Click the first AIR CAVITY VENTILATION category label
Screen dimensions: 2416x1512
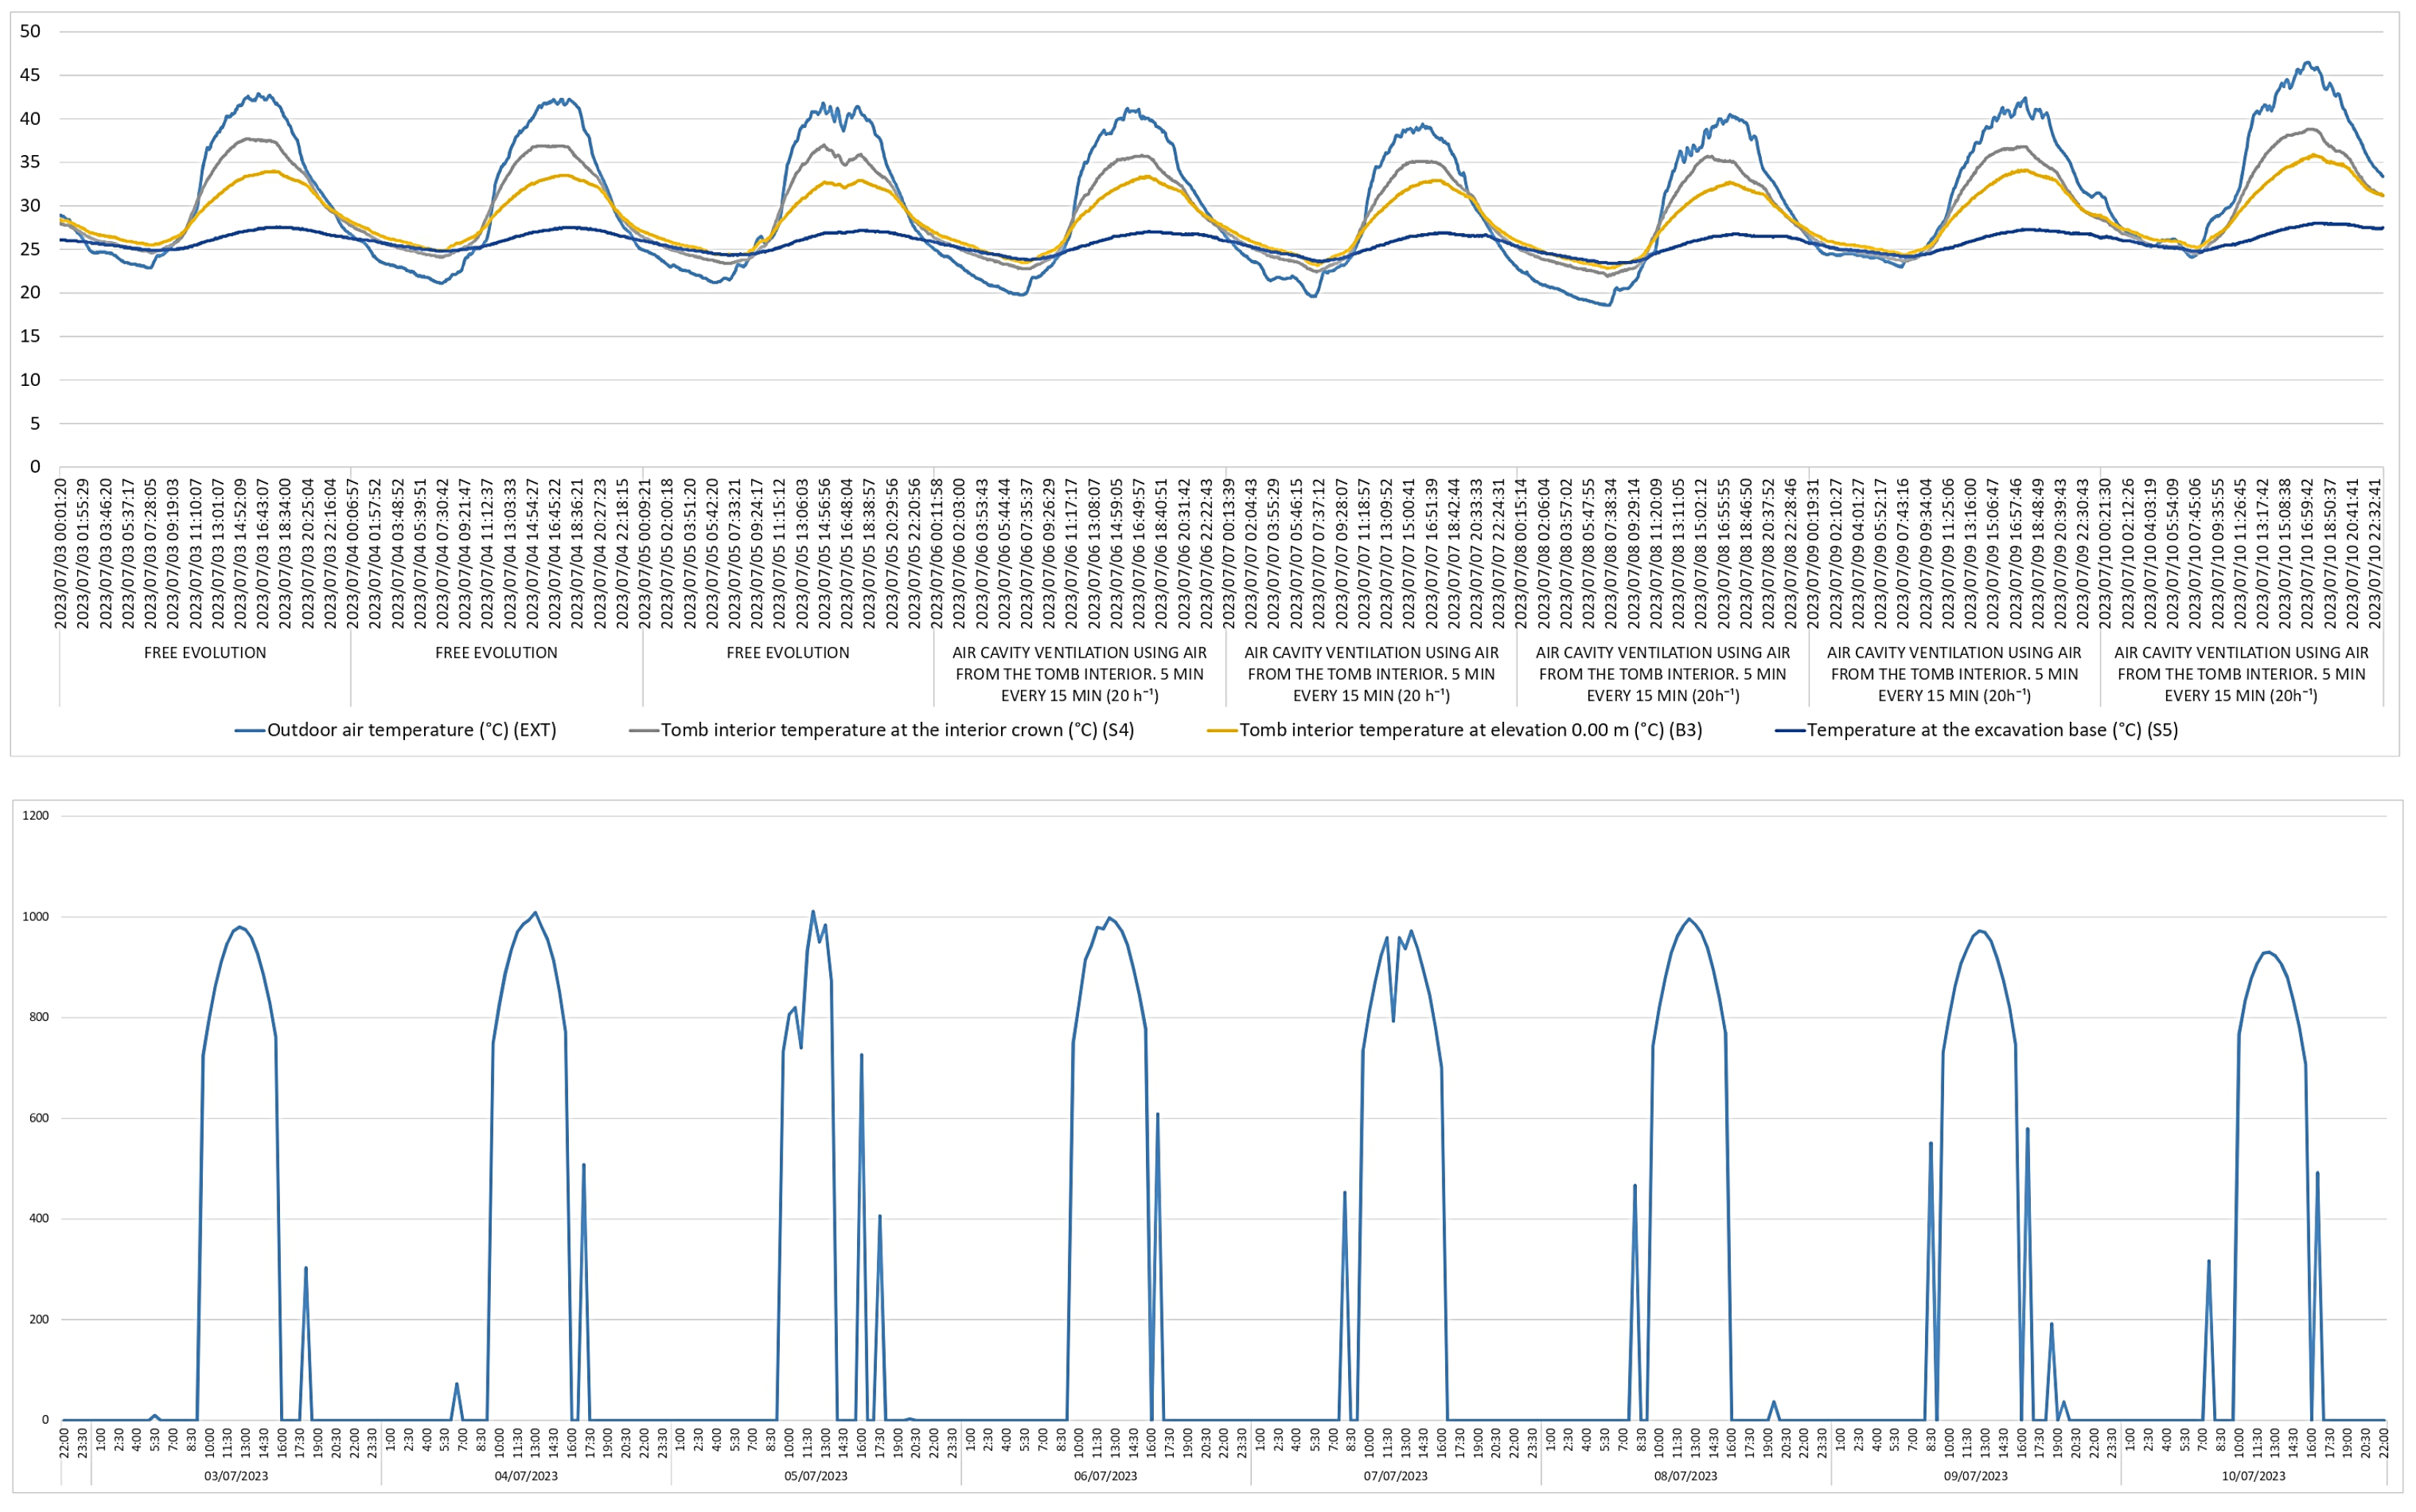(1079, 674)
